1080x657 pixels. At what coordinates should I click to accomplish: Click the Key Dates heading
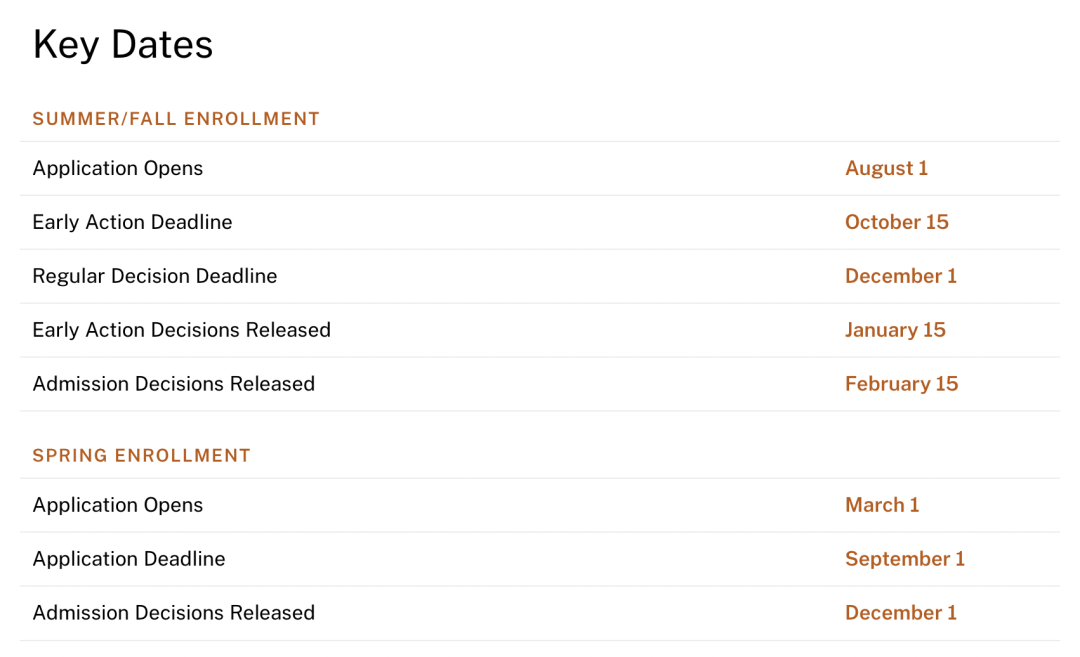(123, 45)
